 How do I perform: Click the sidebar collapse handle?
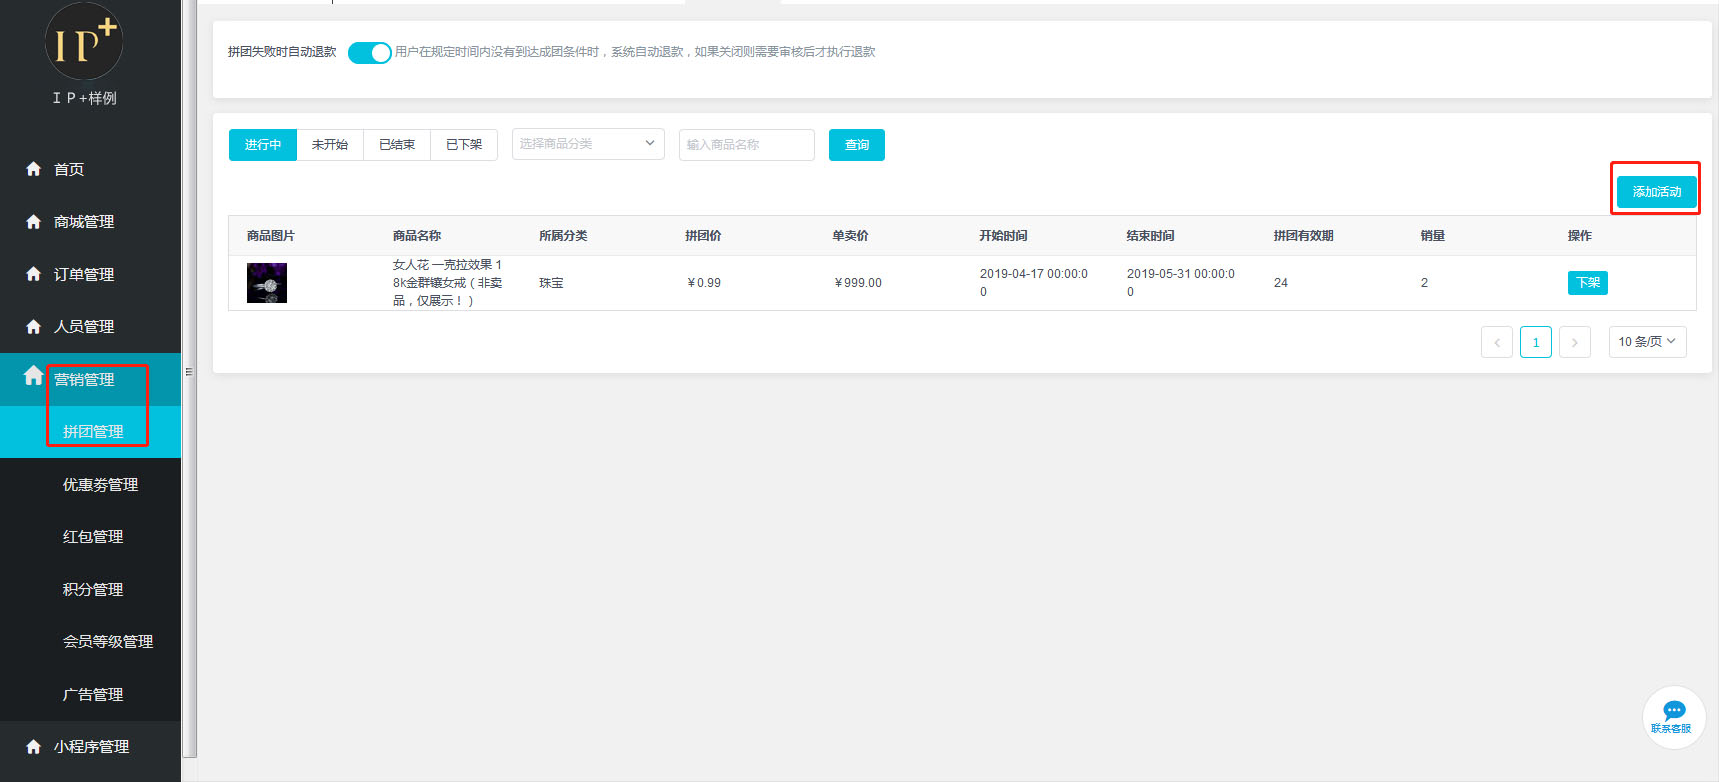point(188,372)
